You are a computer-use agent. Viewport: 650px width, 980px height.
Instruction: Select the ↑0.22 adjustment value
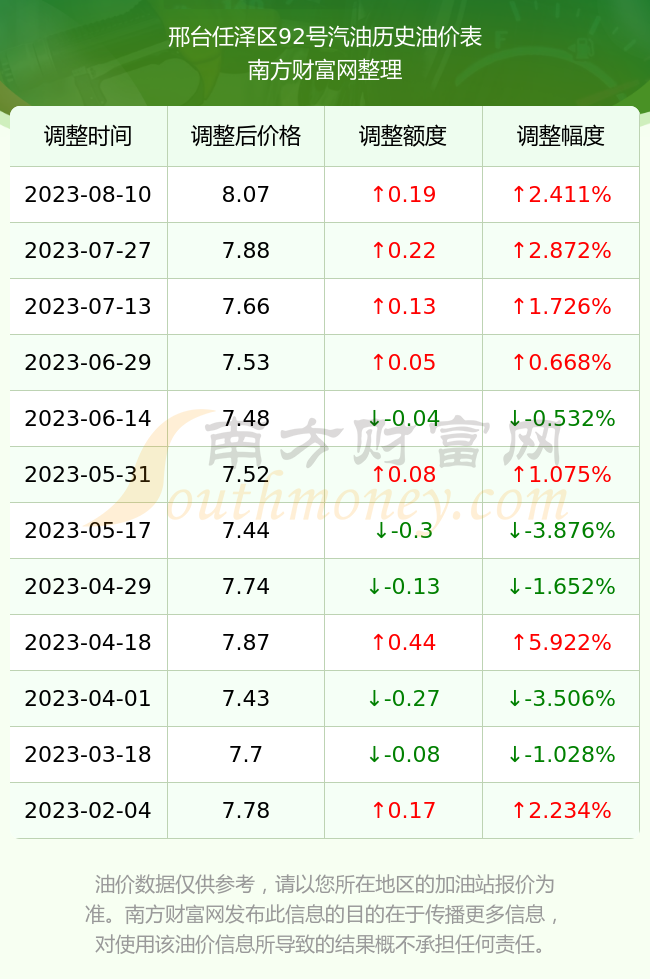(403, 251)
